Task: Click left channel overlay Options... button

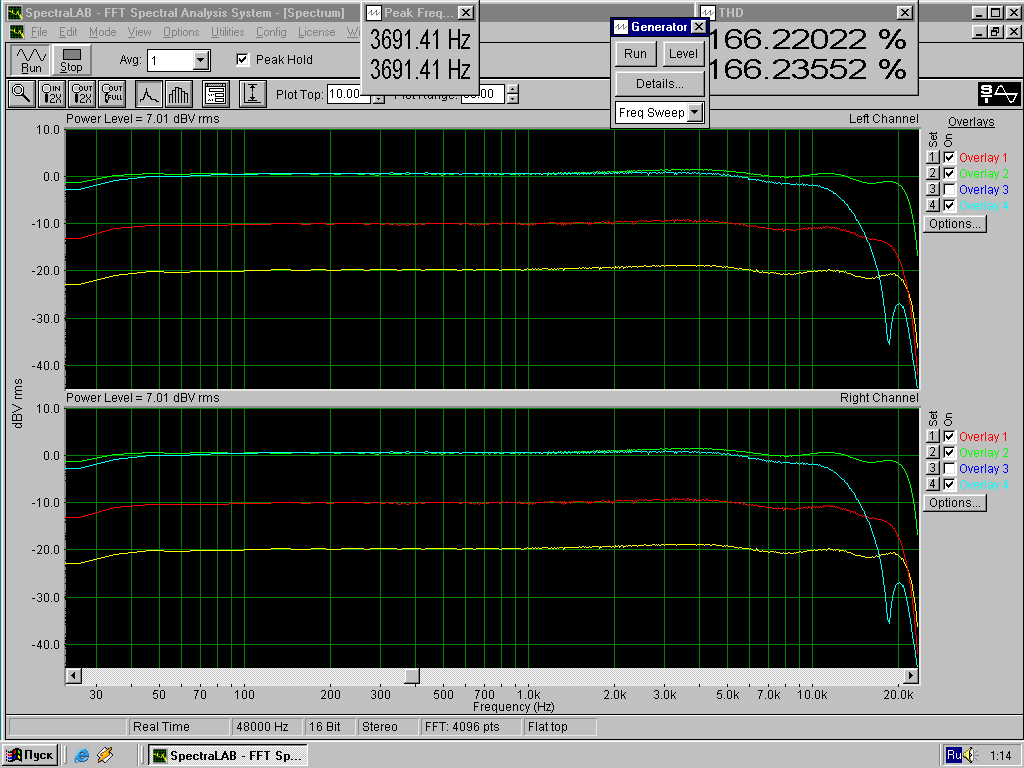Action: 955,224
